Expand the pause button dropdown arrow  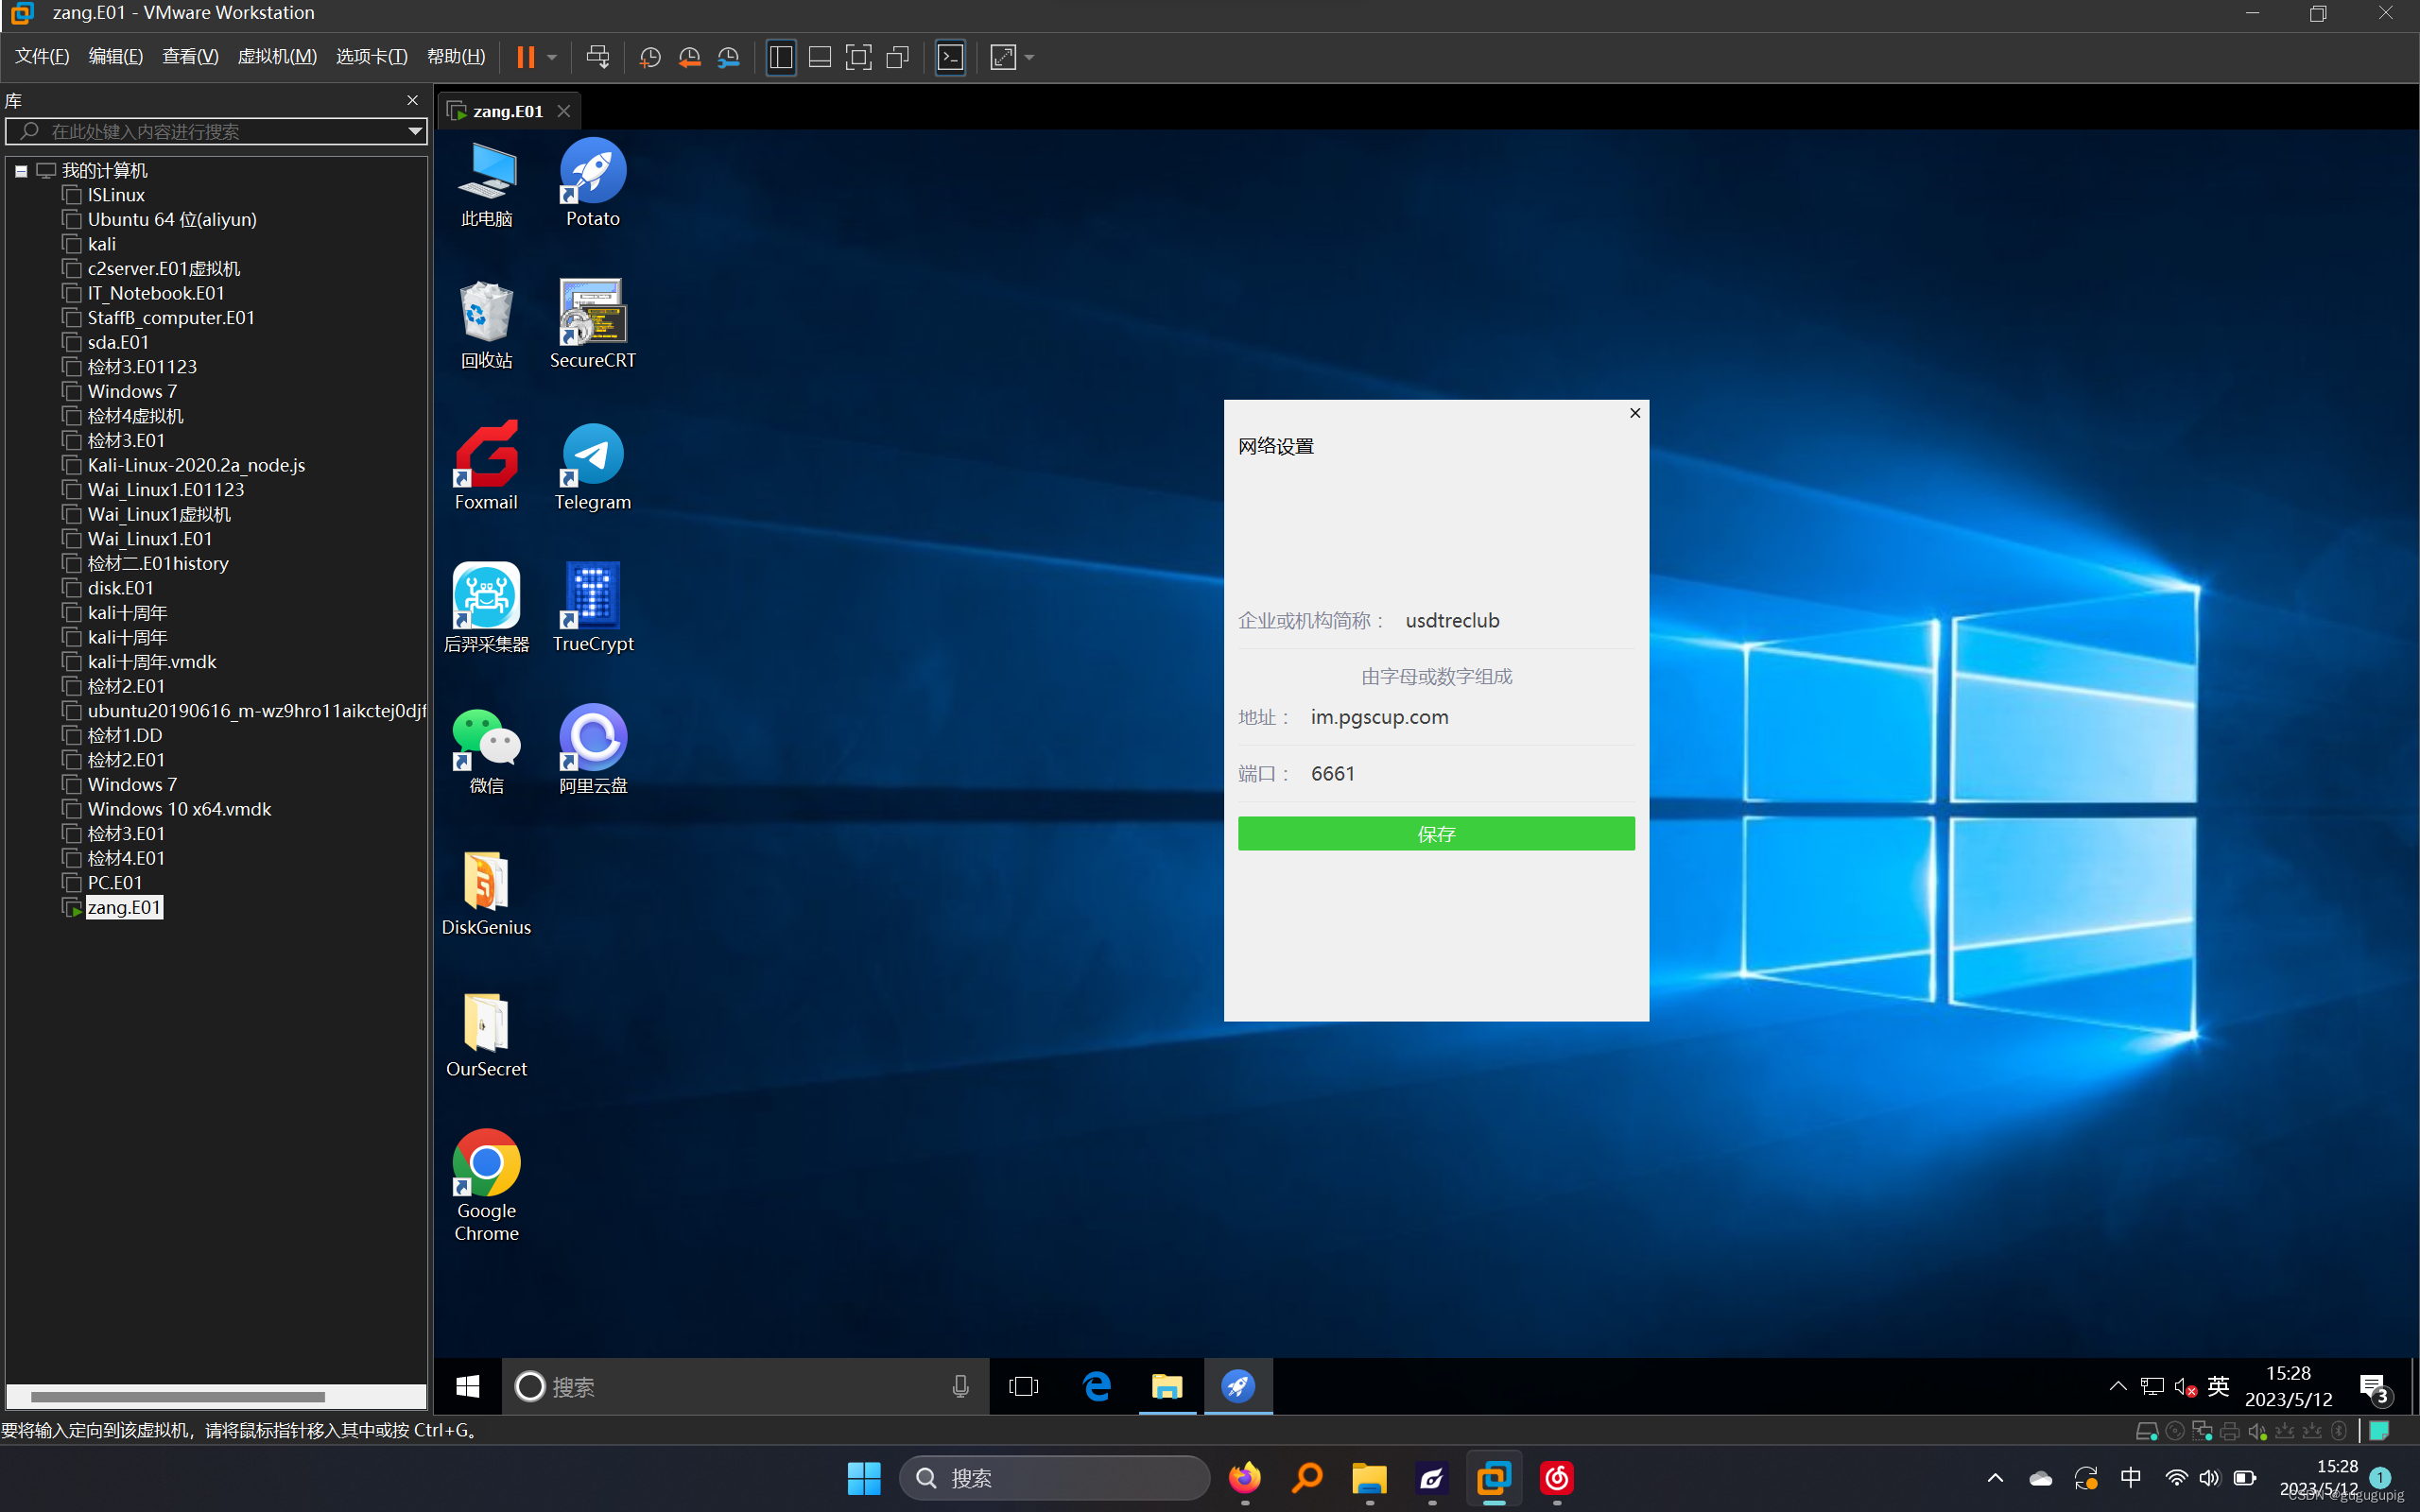pyautogui.click(x=552, y=57)
